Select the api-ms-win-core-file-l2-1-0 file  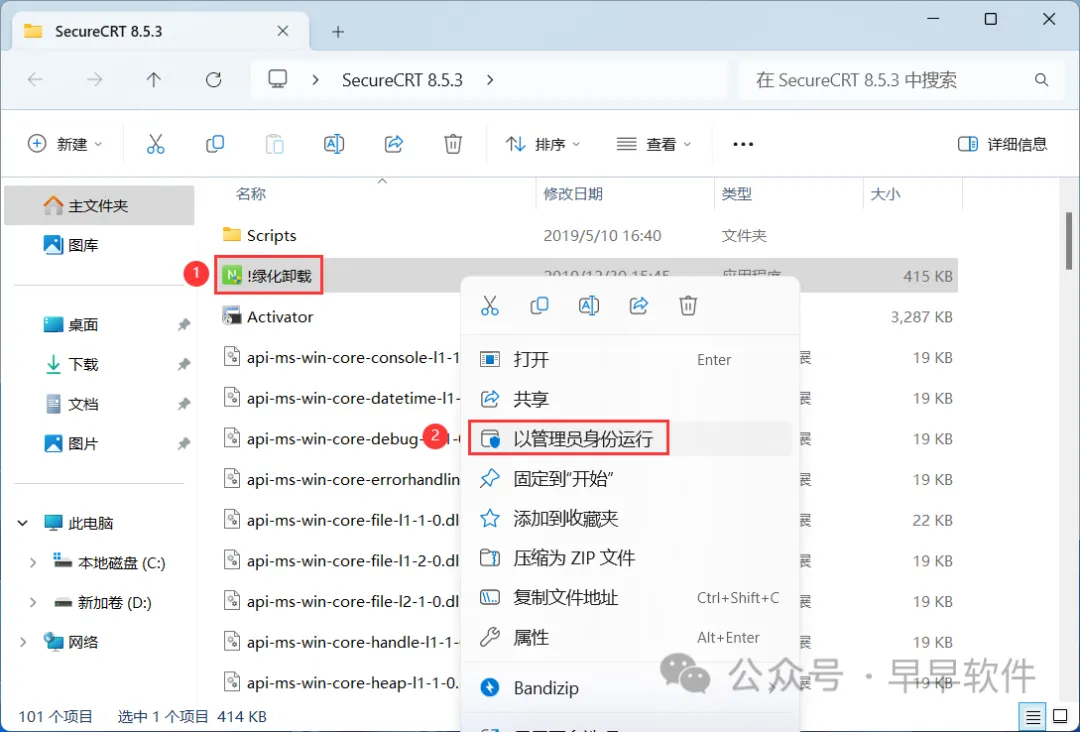click(x=342, y=602)
